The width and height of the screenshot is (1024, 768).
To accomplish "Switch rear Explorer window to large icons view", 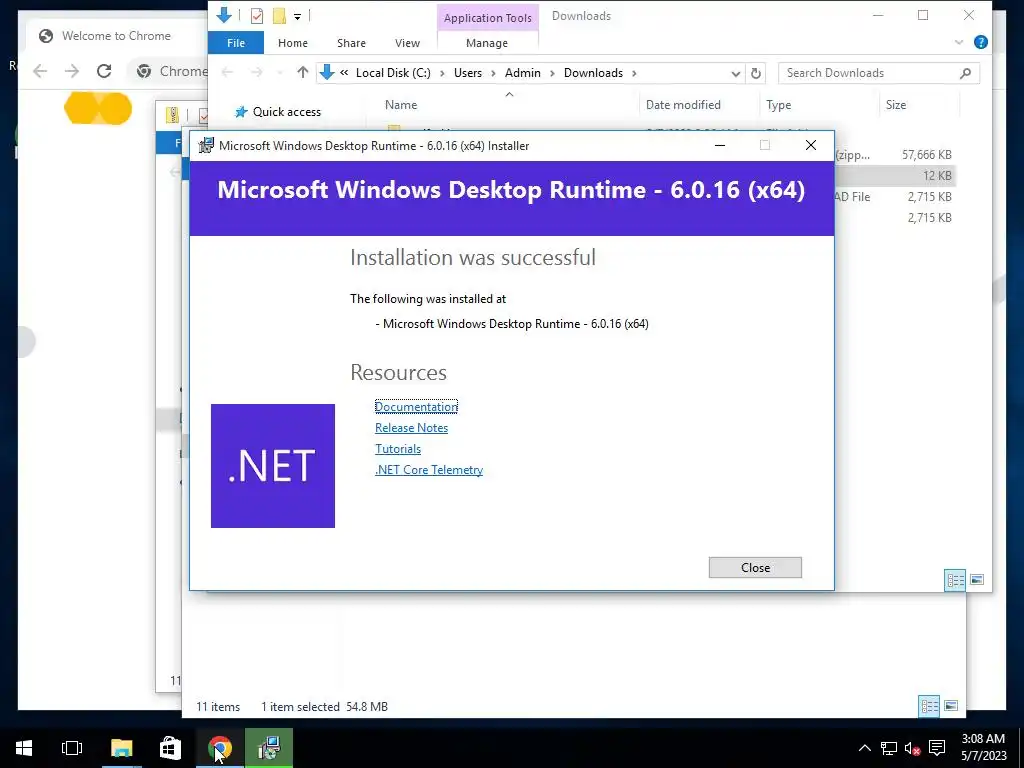I will [951, 706].
